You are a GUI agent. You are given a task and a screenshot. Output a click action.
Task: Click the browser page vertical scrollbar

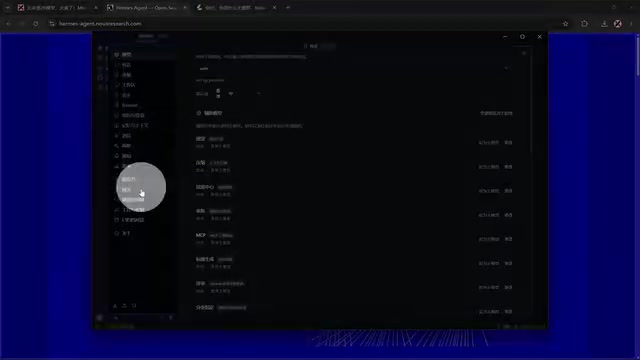pyautogui.click(x=637, y=55)
